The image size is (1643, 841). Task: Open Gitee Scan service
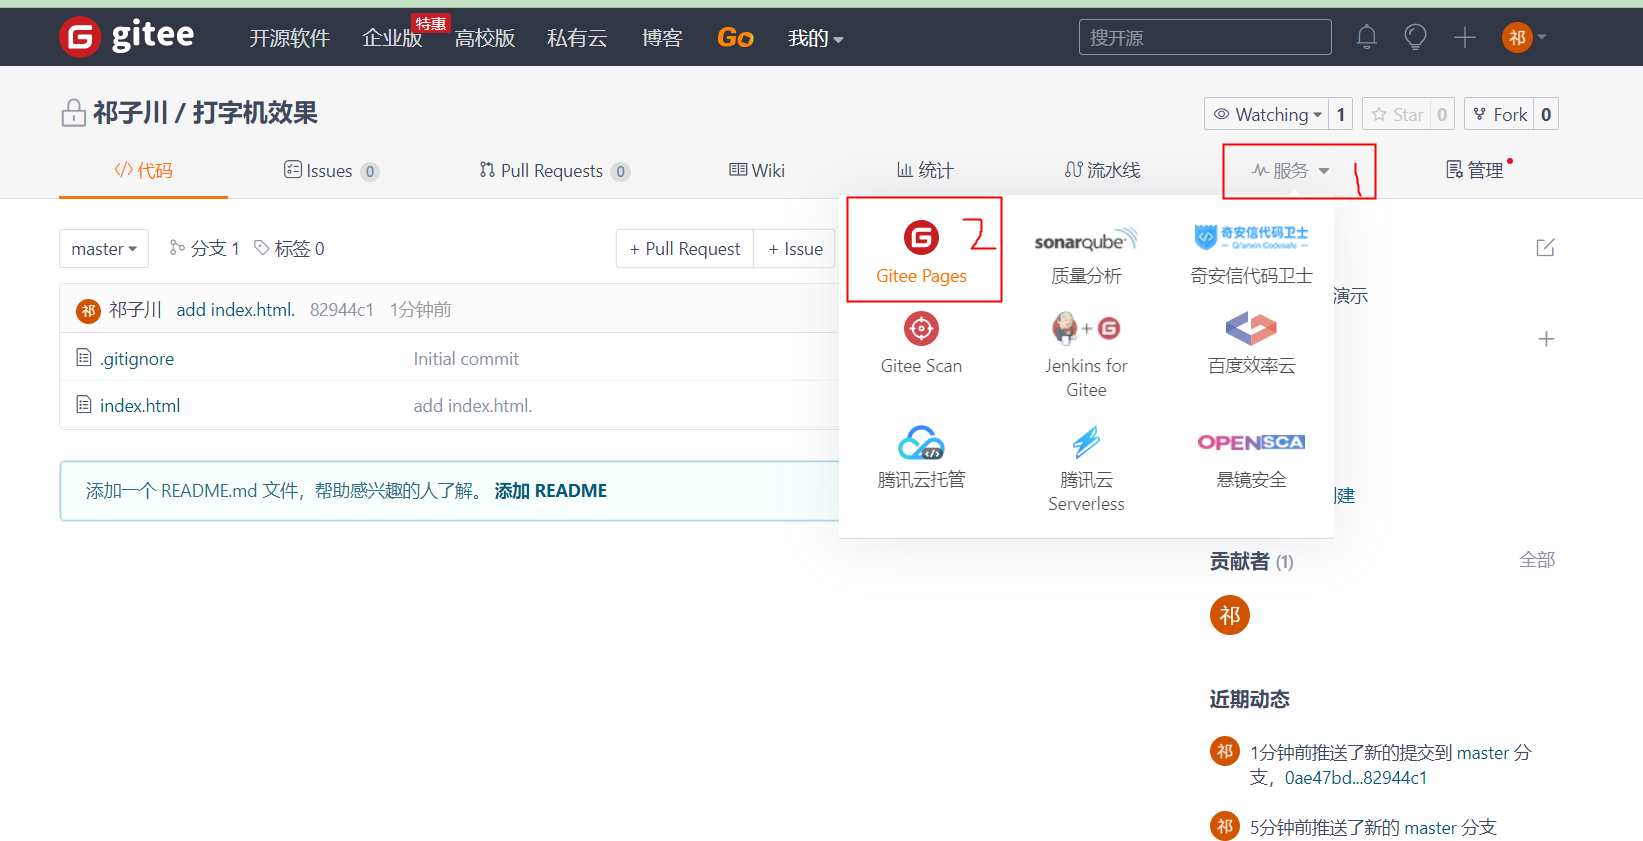point(921,343)
